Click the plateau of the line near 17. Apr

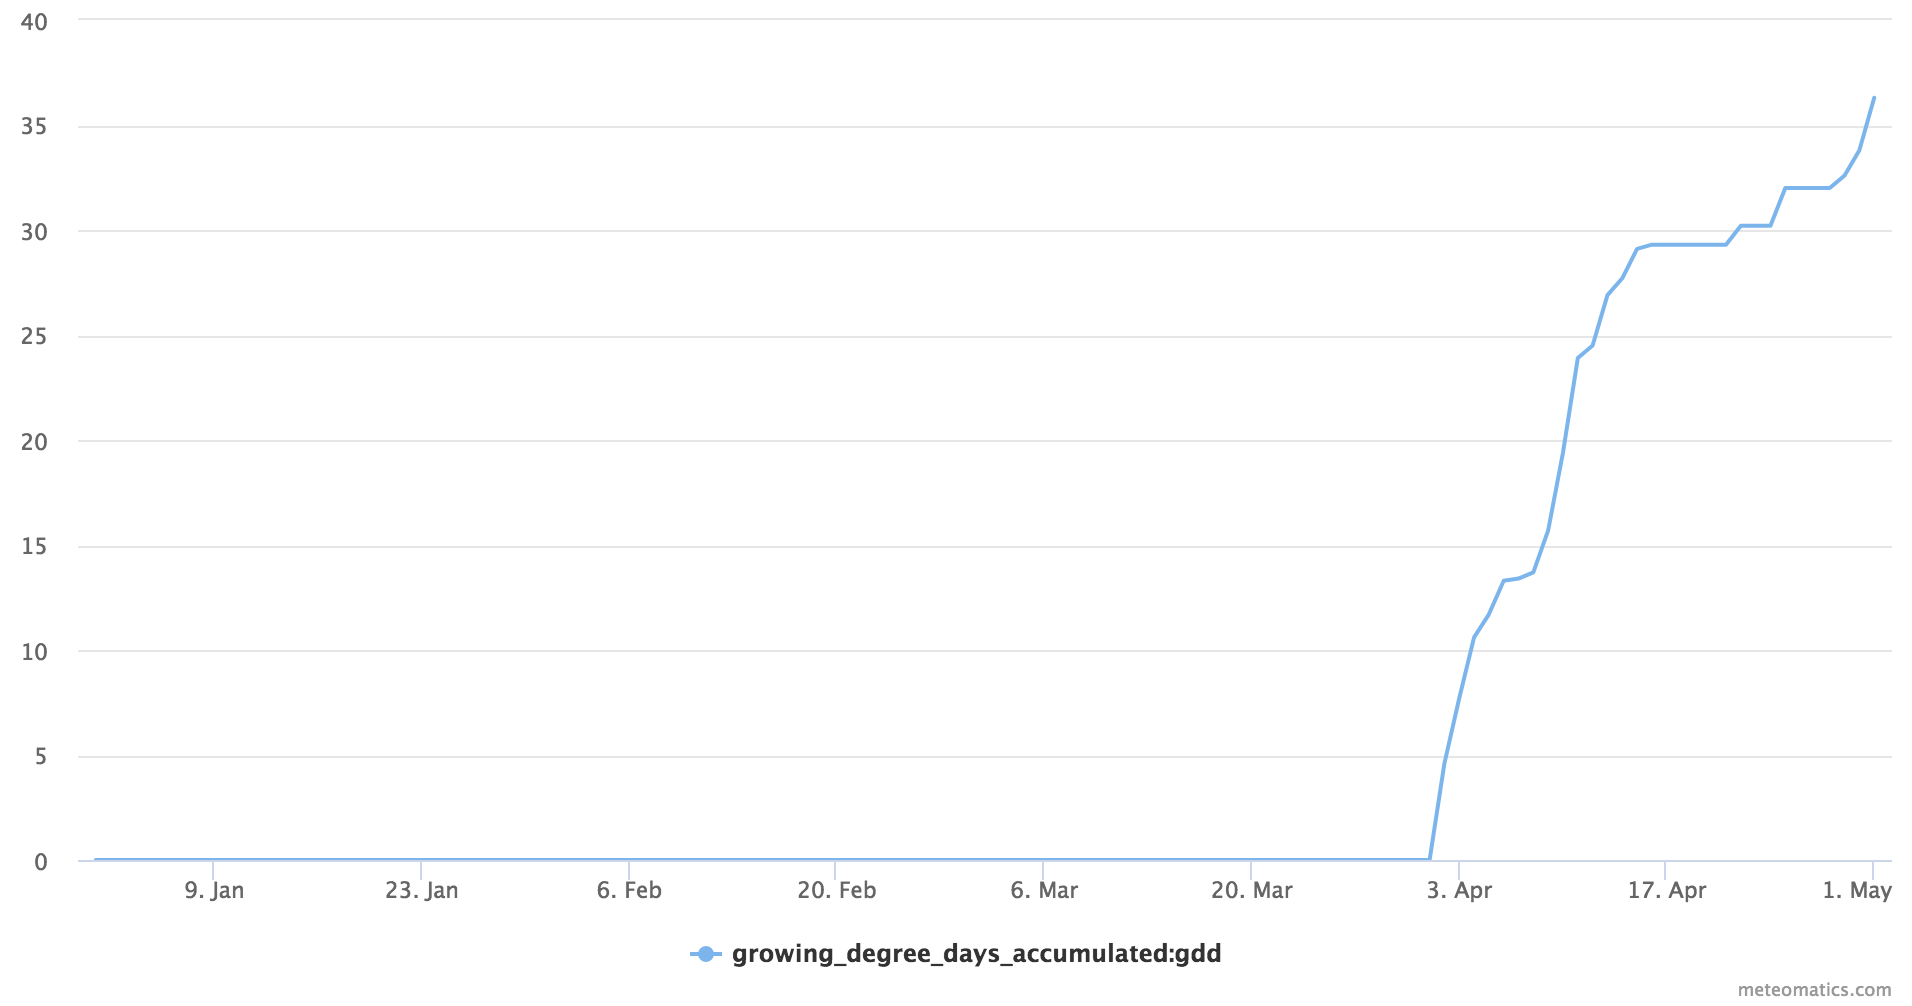(1688, 245)
